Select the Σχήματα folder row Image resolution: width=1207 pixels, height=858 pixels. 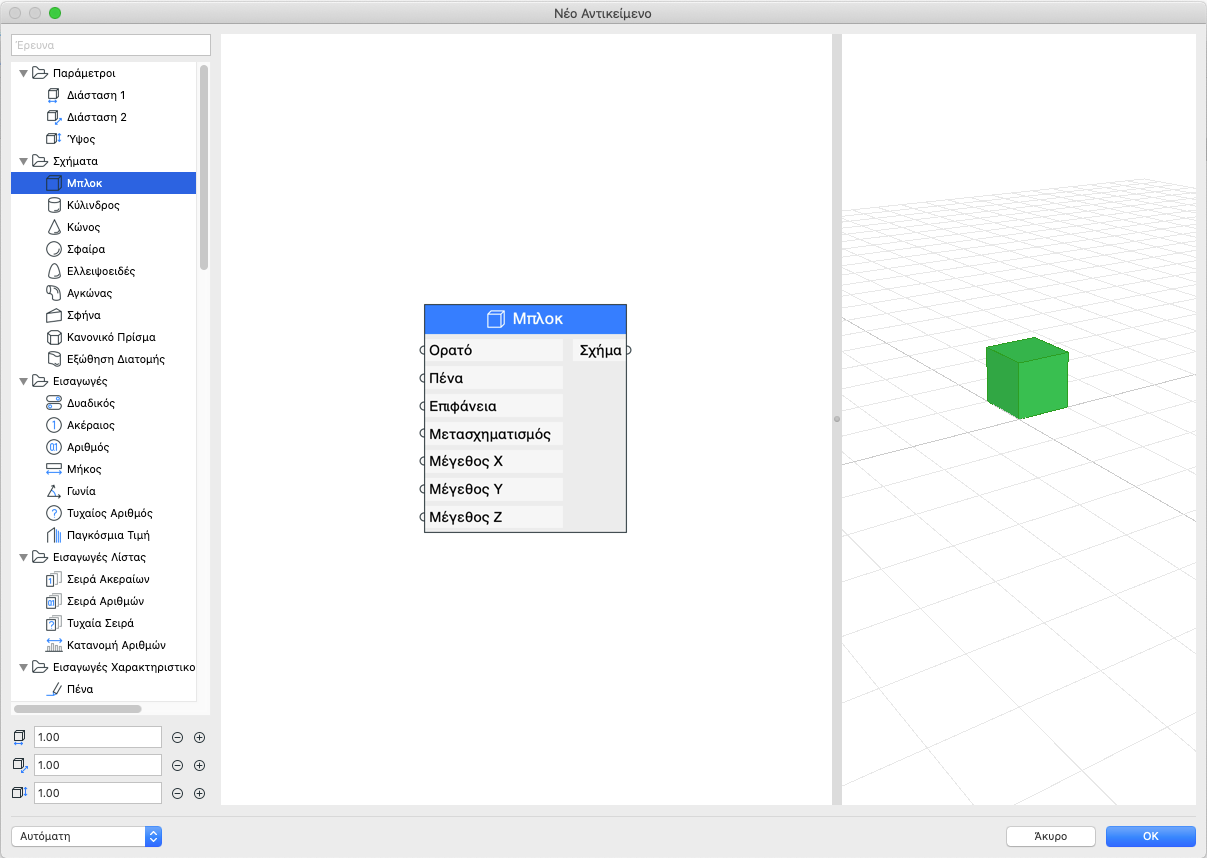[x=104, y=161]
